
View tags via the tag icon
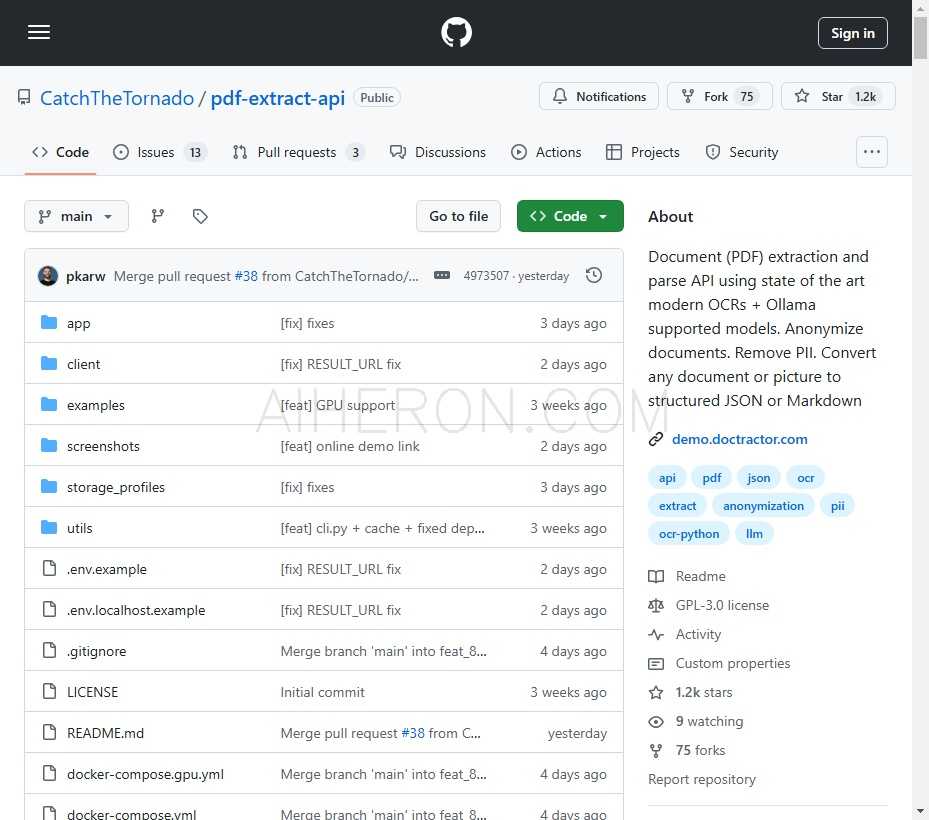click(x=200, y=216)
